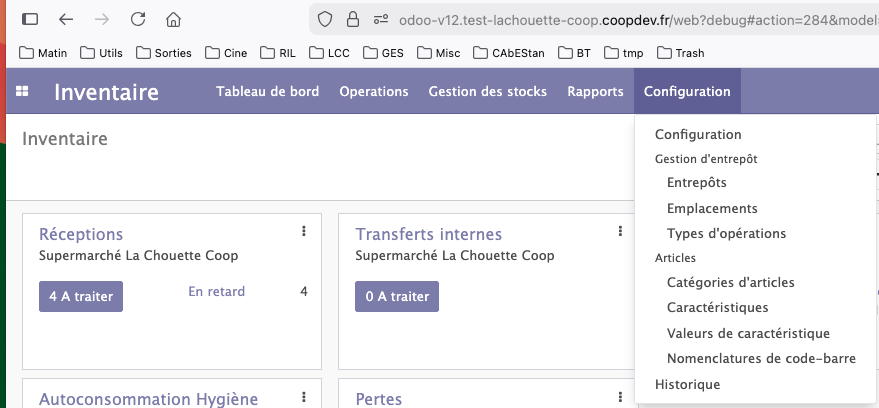Choose Catégories d'articles menu entry
Screen dimensions: 879x408
[x=730, y=283]
